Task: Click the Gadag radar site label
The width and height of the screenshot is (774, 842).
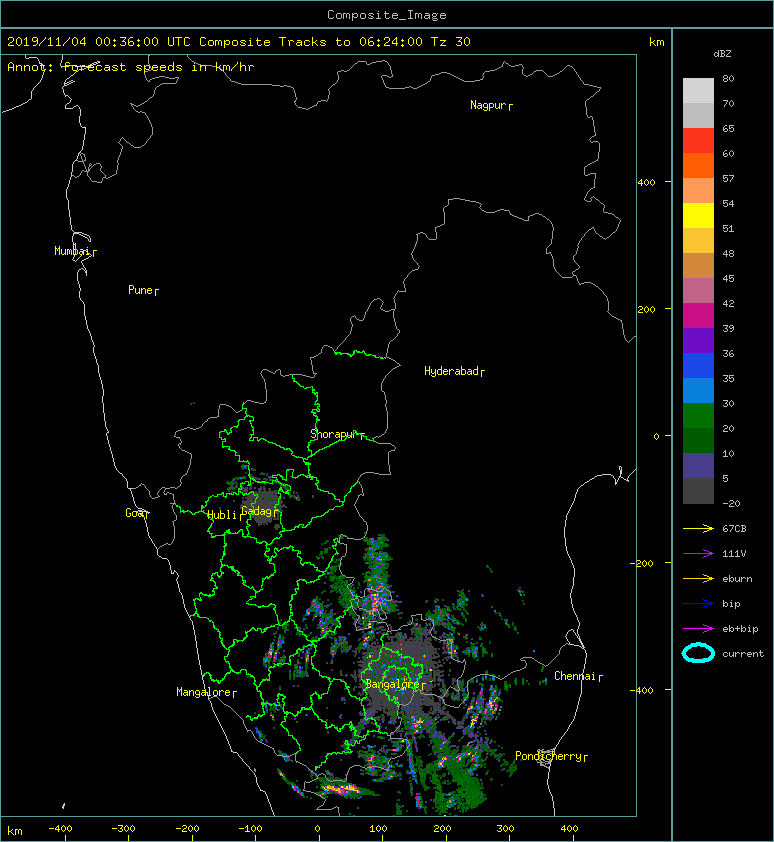Action: (259, 511)
